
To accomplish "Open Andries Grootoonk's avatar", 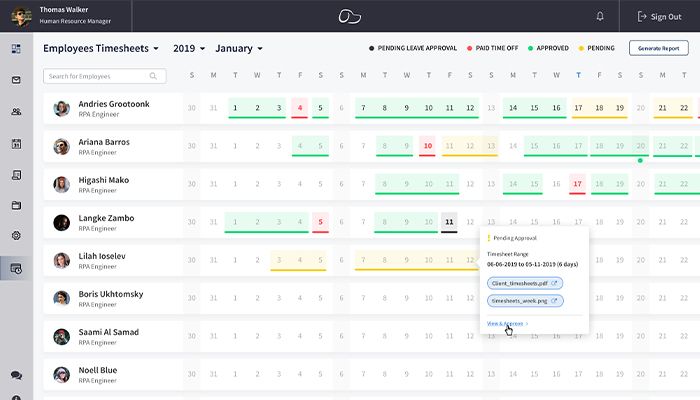I will click(x=62, y=108).
